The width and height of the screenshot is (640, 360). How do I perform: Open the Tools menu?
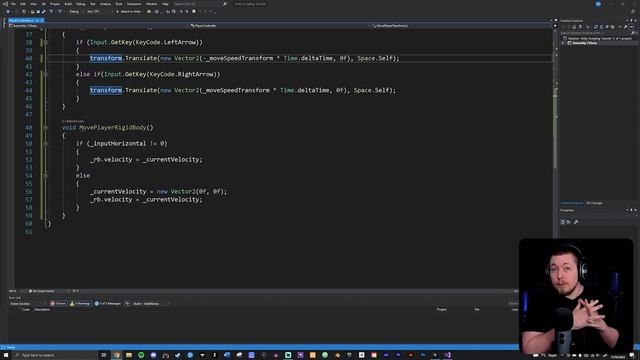[x=119, y=4]
